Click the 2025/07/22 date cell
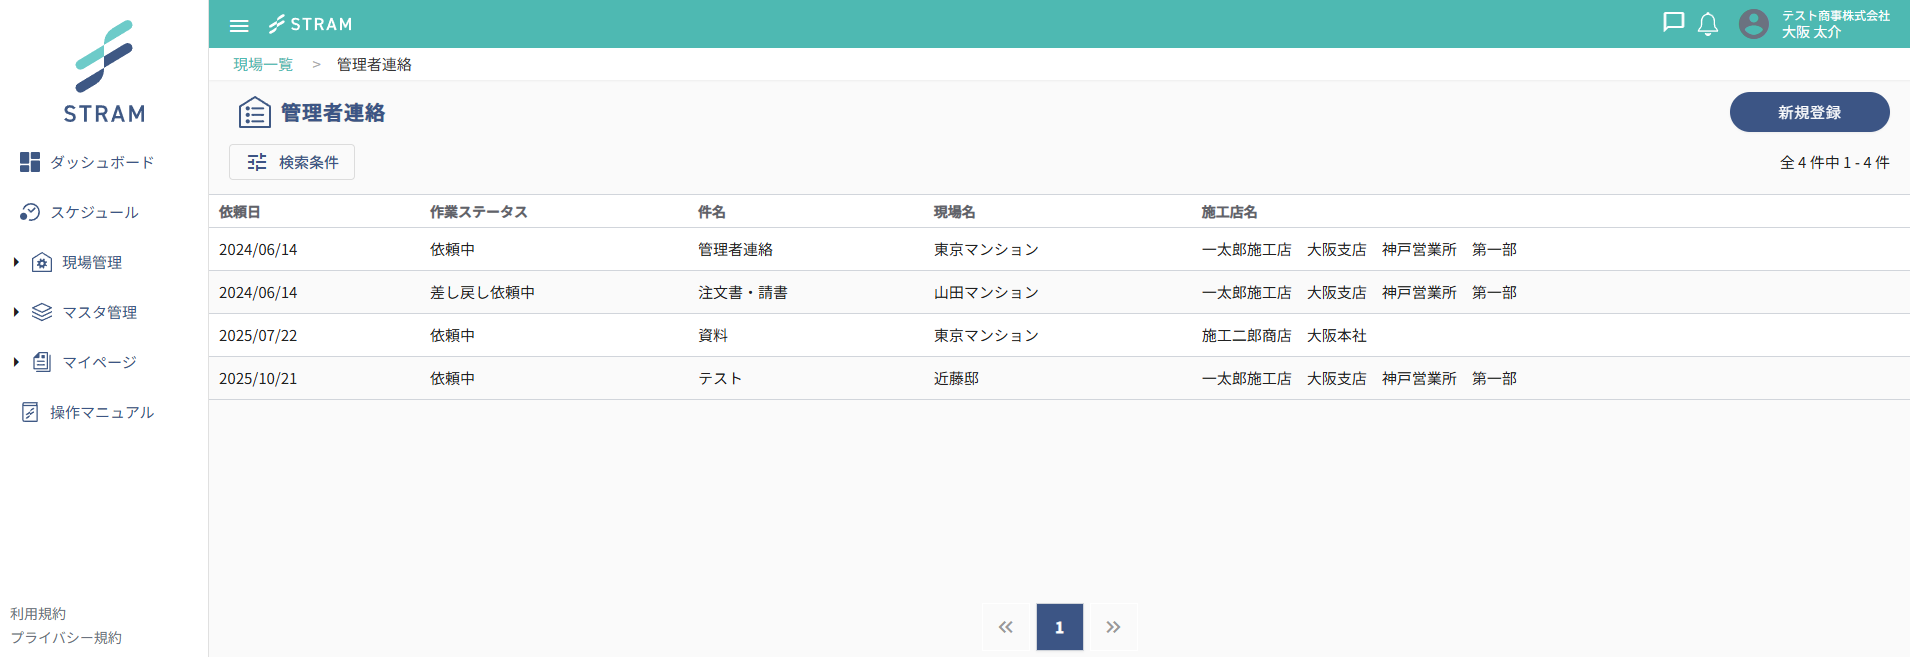 258,335
